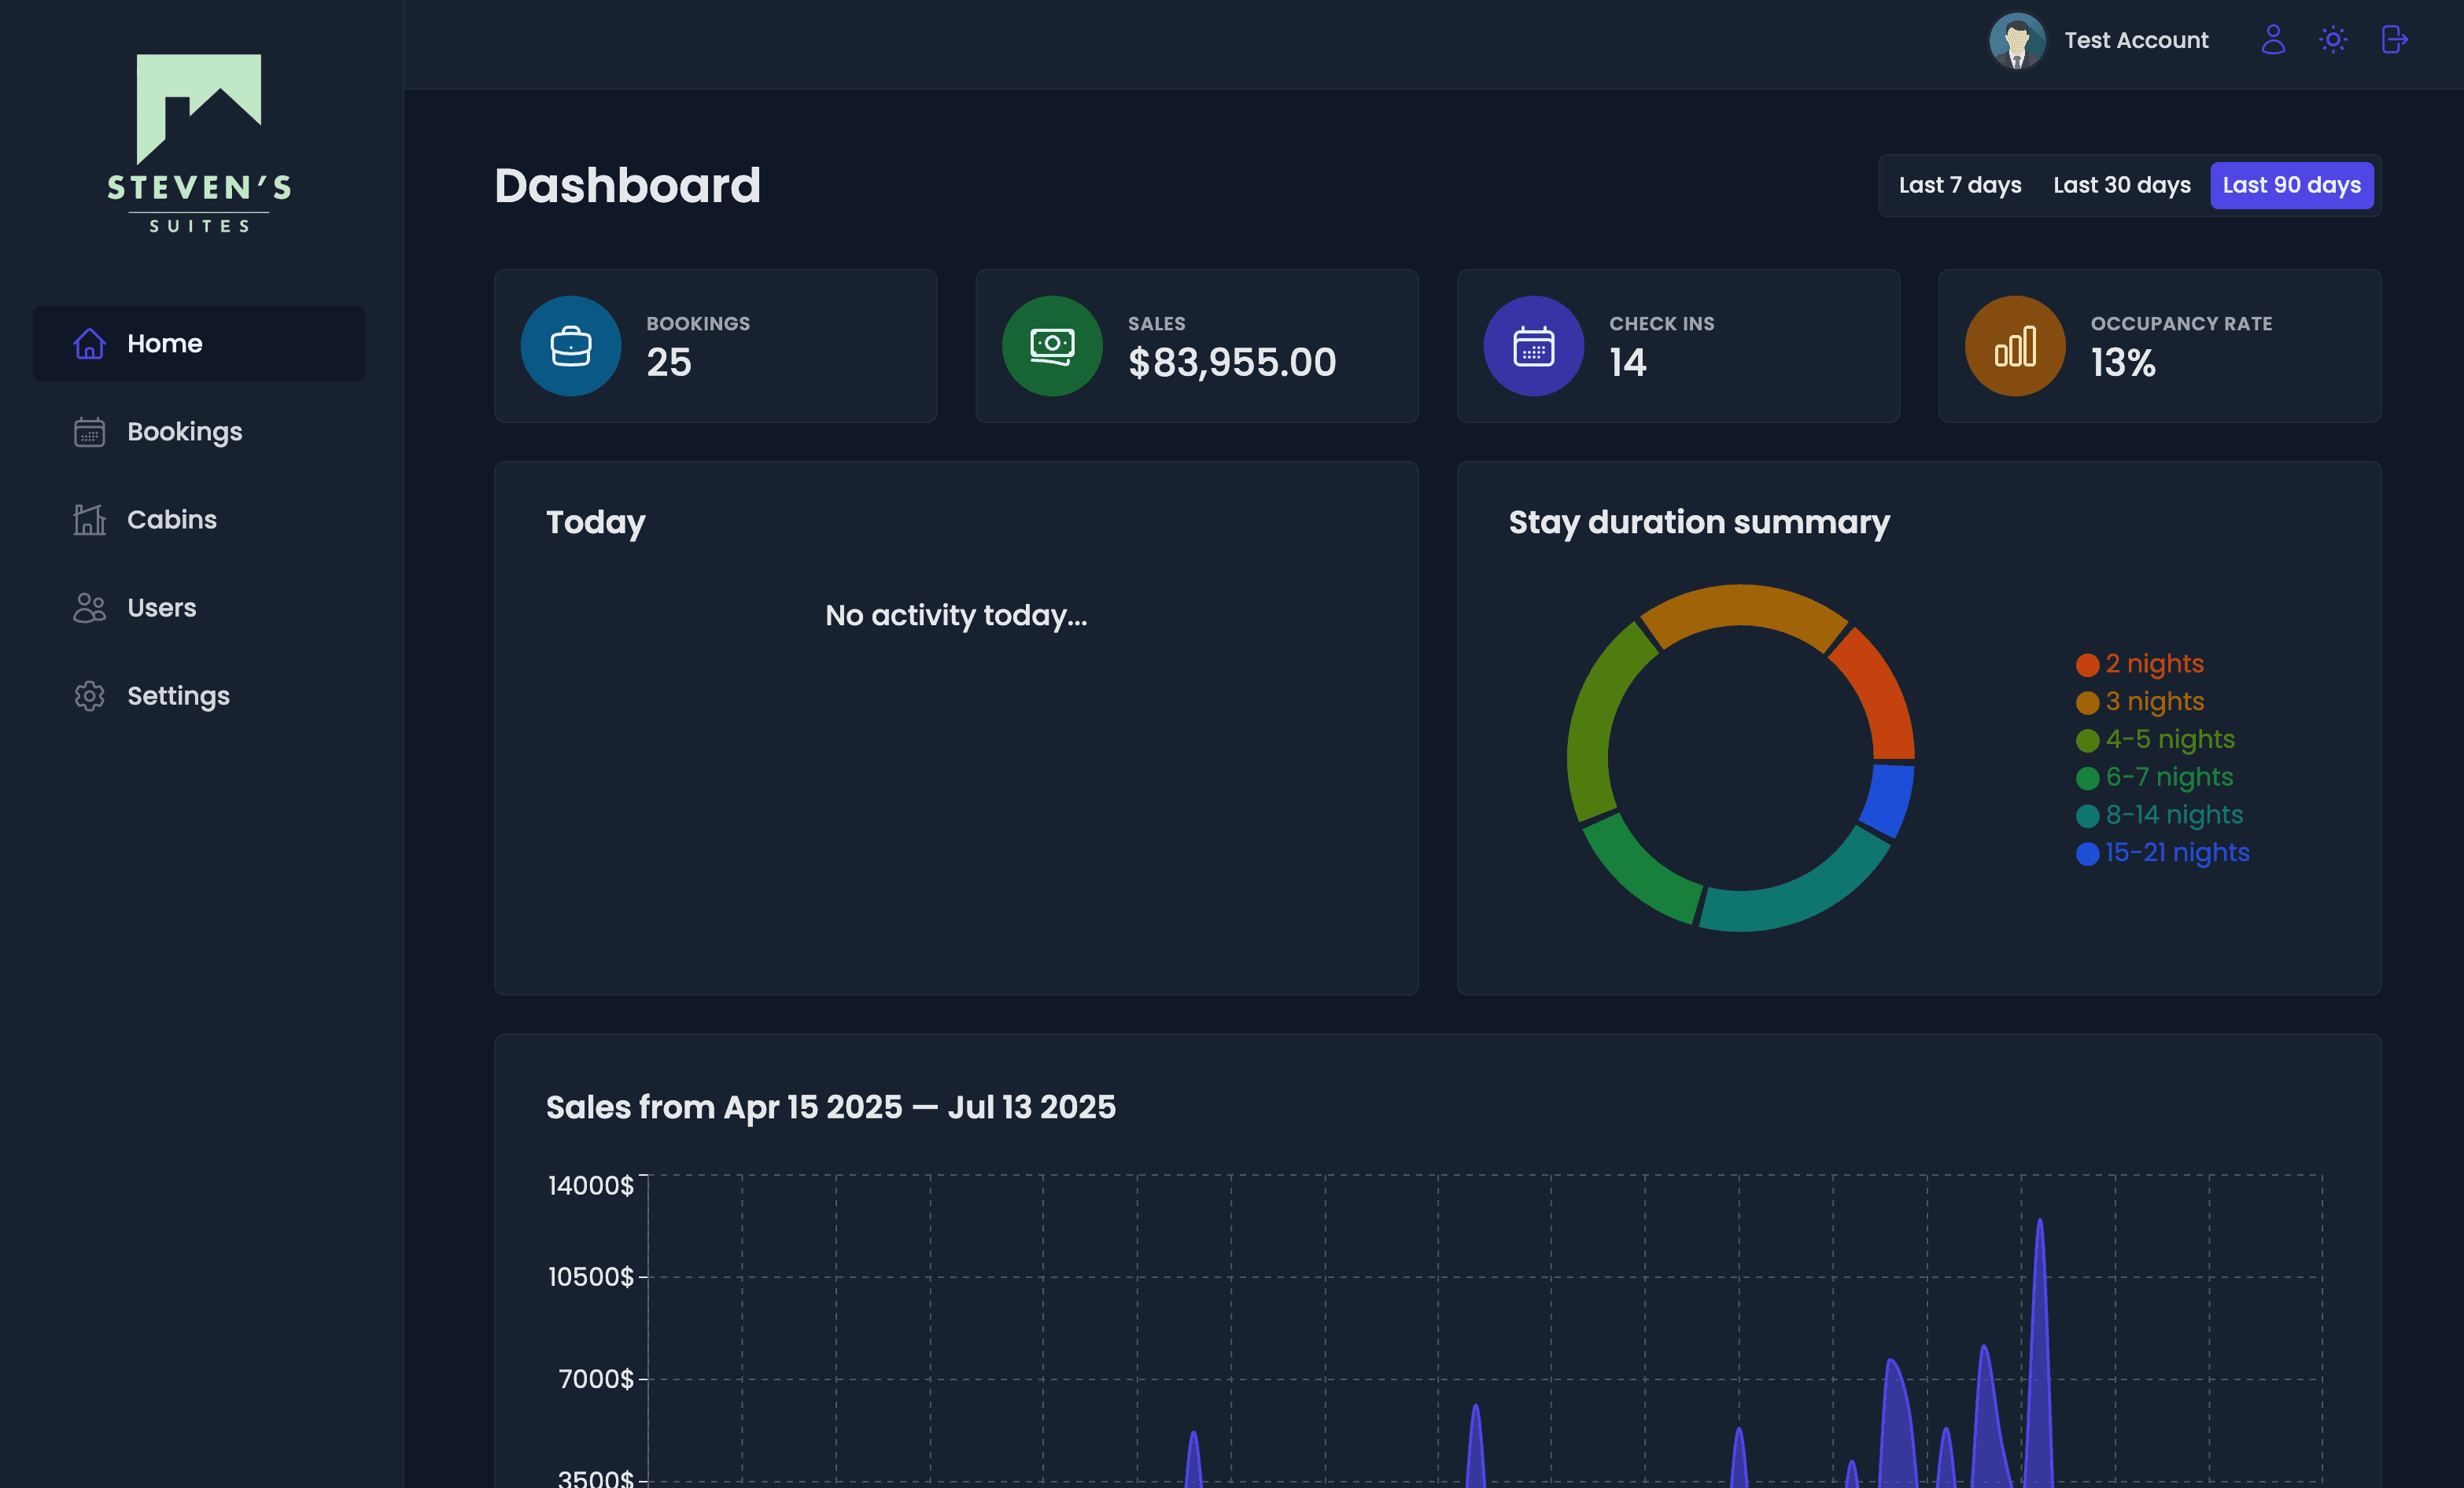Click the Occupancy rate chart icon
The image size is (2464, 1488).
pyautogui.click(x=2014, y=346)
